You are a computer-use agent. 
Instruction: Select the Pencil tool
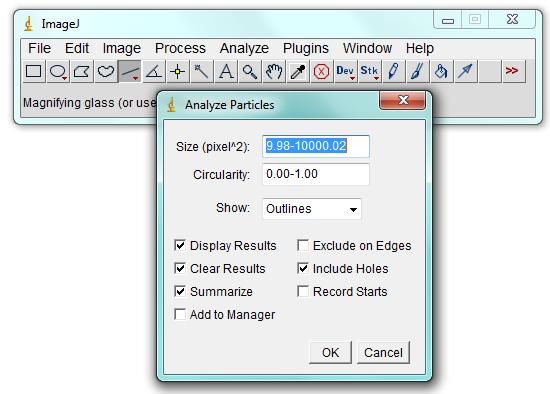click(x=393, y=71)
